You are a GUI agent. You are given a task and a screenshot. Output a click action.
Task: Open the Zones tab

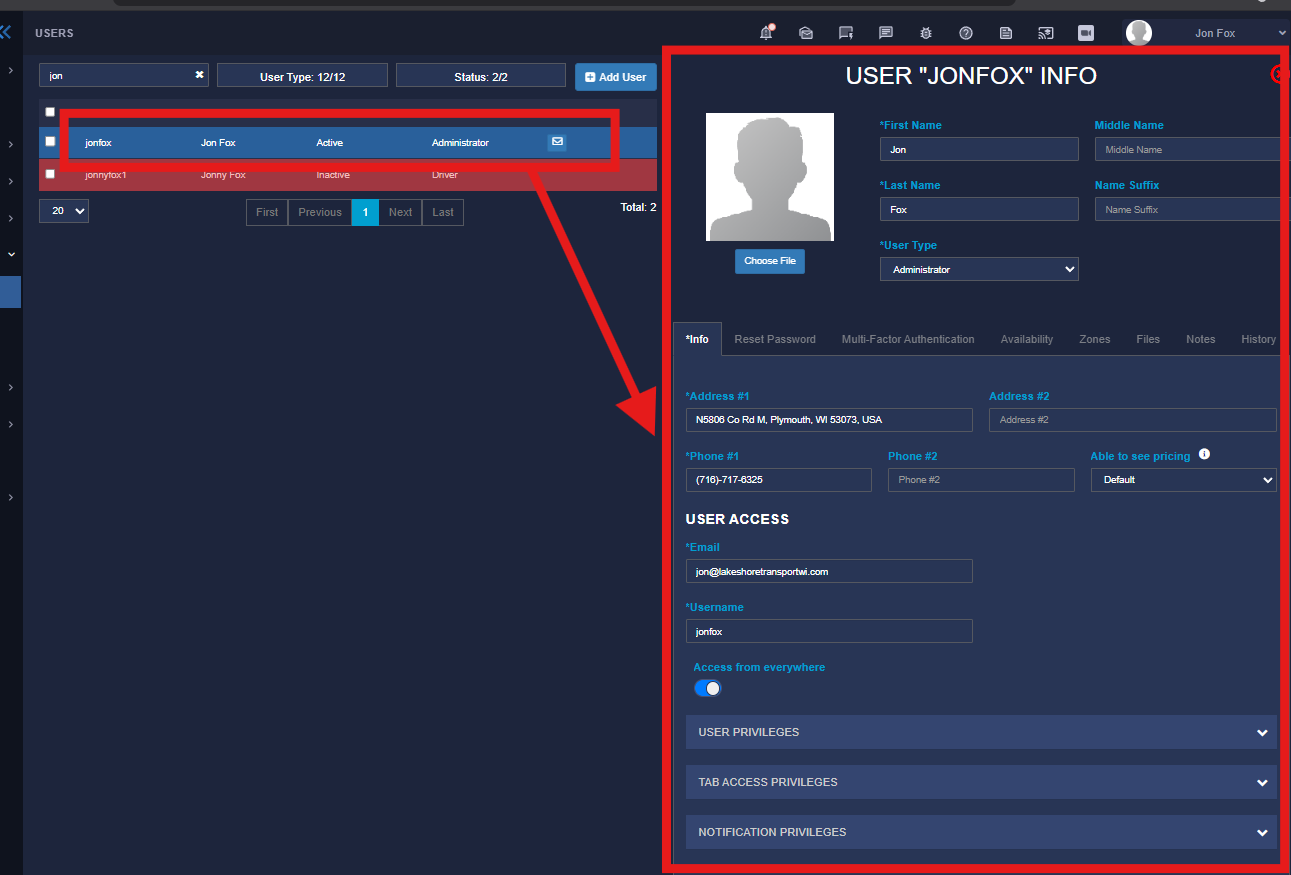point(1095,339)
